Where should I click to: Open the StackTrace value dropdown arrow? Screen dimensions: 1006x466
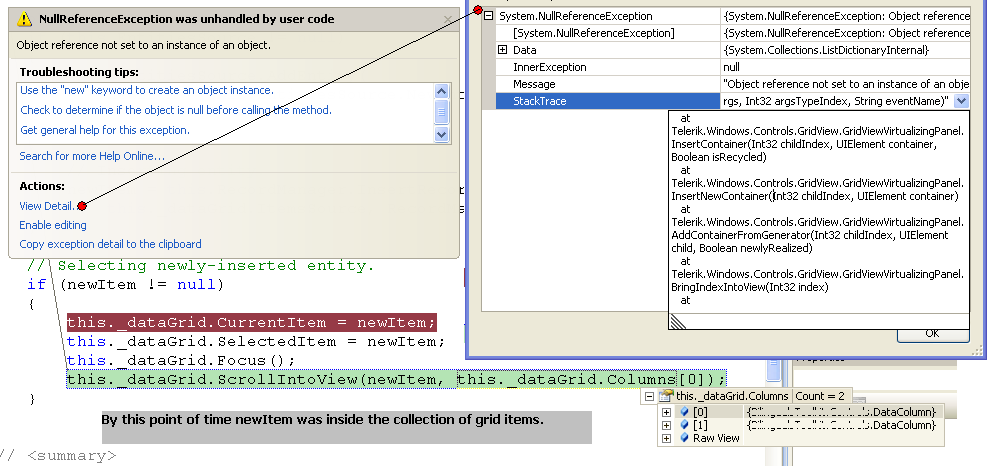click(961, 101)
